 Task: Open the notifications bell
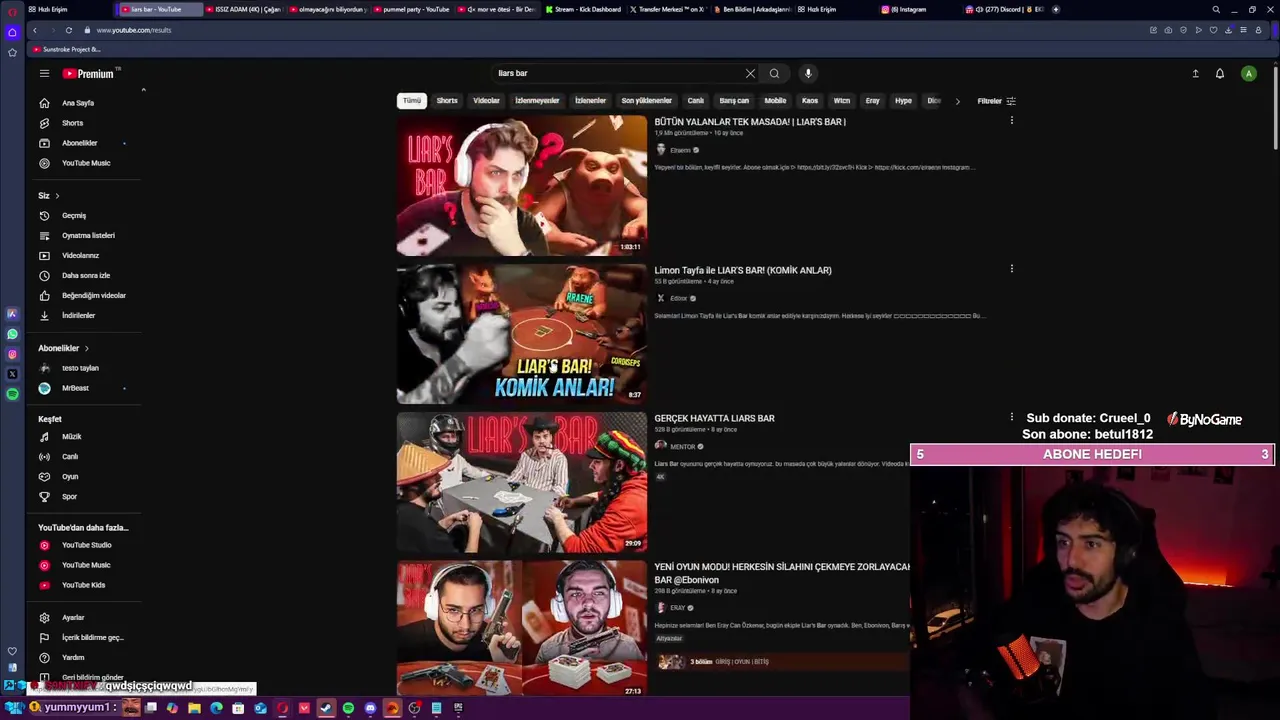(x=1220, y=73)
